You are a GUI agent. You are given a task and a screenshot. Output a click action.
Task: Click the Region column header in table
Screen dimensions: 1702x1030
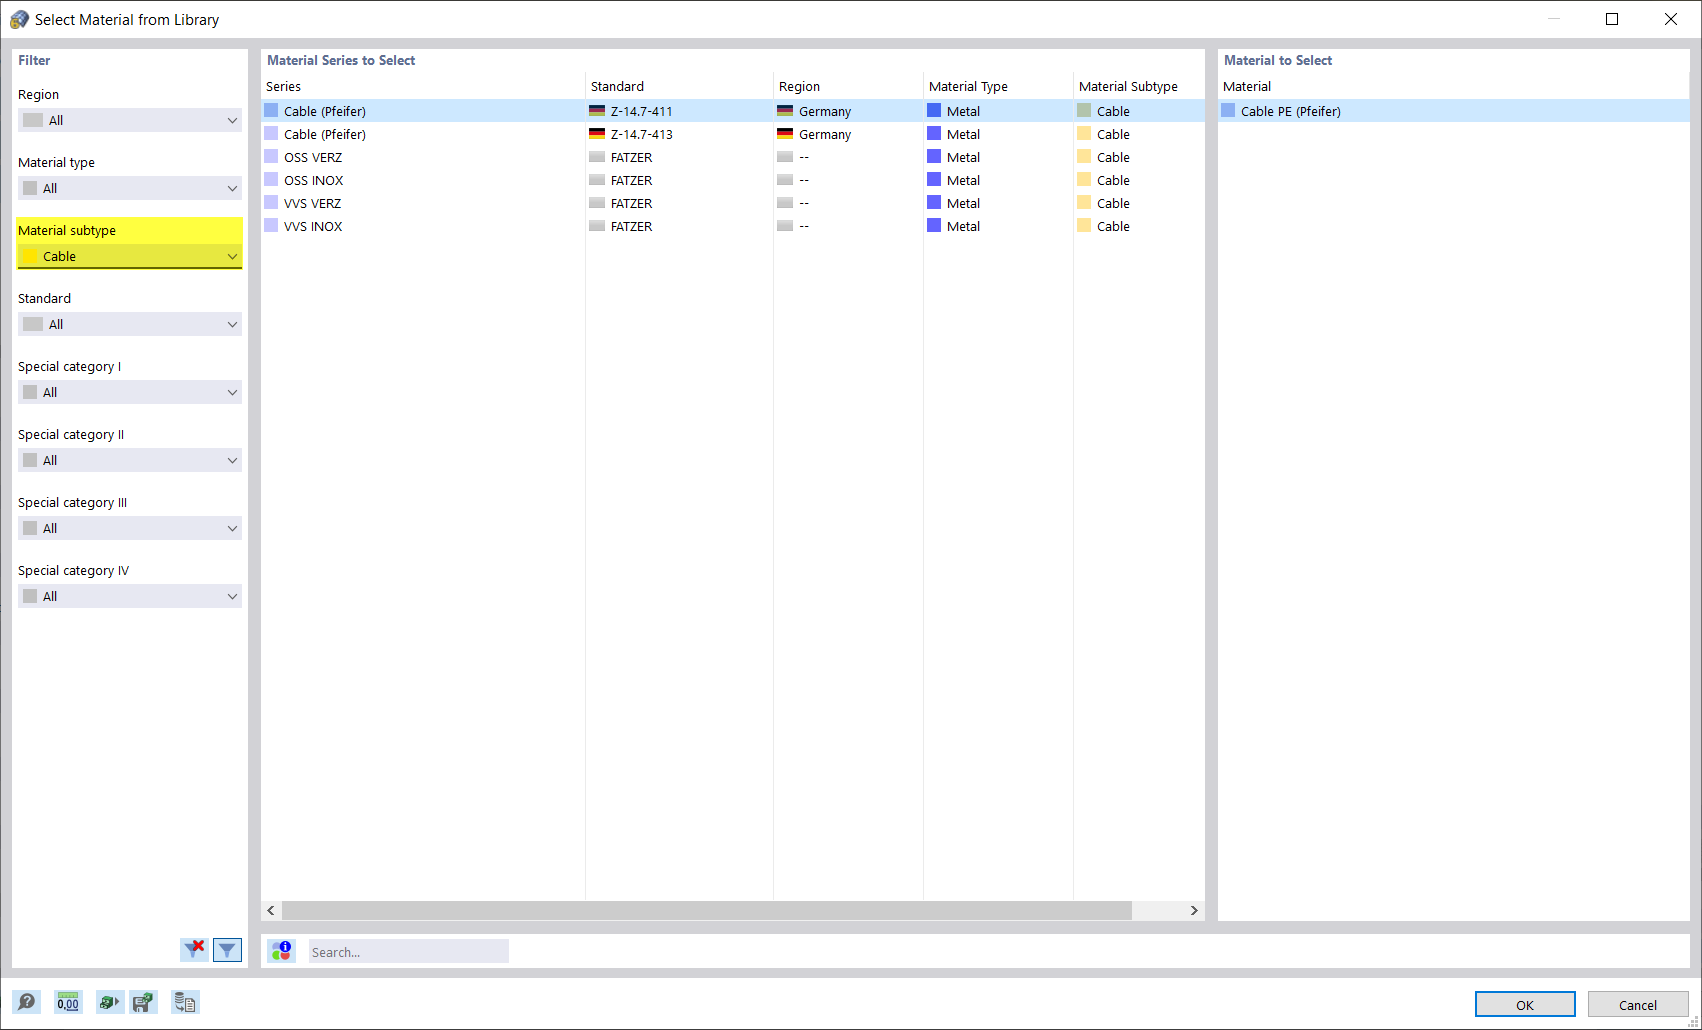pyautogui.click(x=848, y=86)
